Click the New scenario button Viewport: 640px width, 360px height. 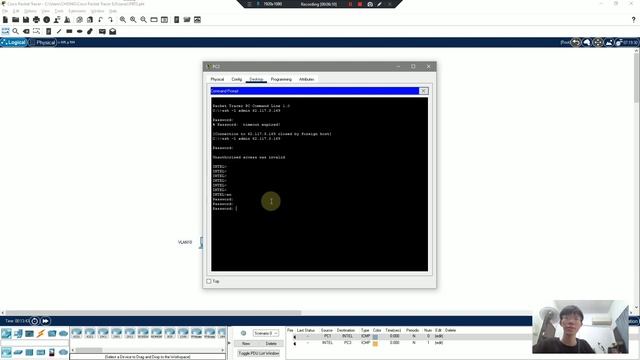coord(246,344)
